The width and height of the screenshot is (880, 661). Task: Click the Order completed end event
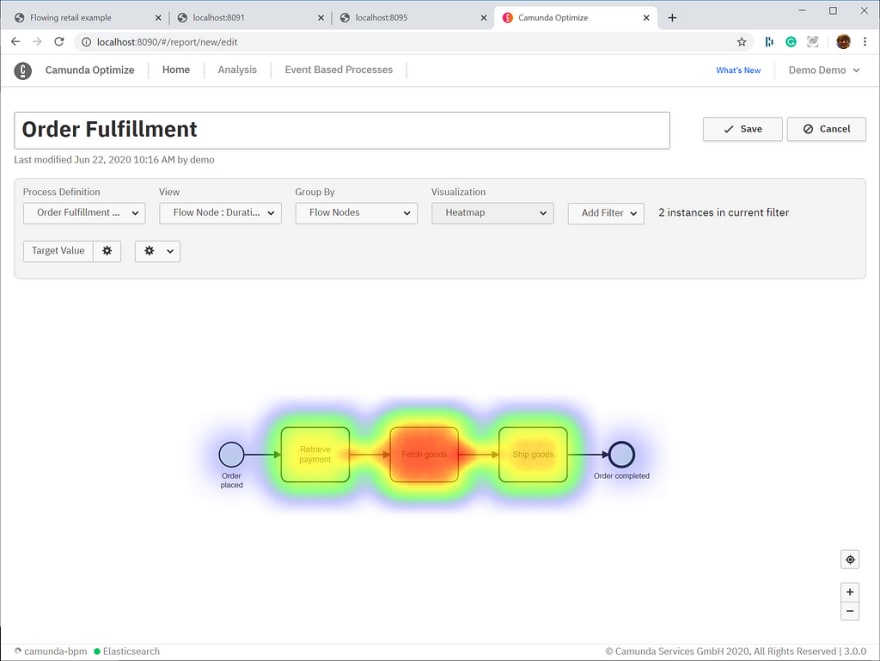621,455
